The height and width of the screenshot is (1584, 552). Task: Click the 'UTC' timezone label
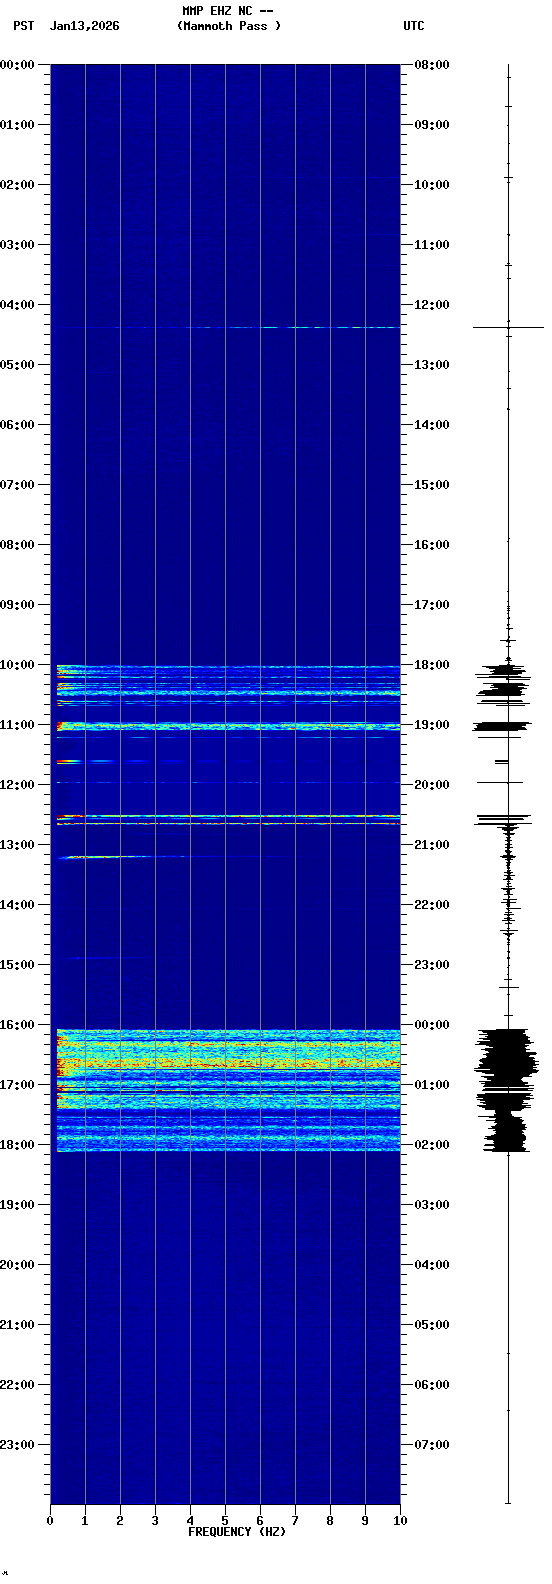[x=414, y=26]
